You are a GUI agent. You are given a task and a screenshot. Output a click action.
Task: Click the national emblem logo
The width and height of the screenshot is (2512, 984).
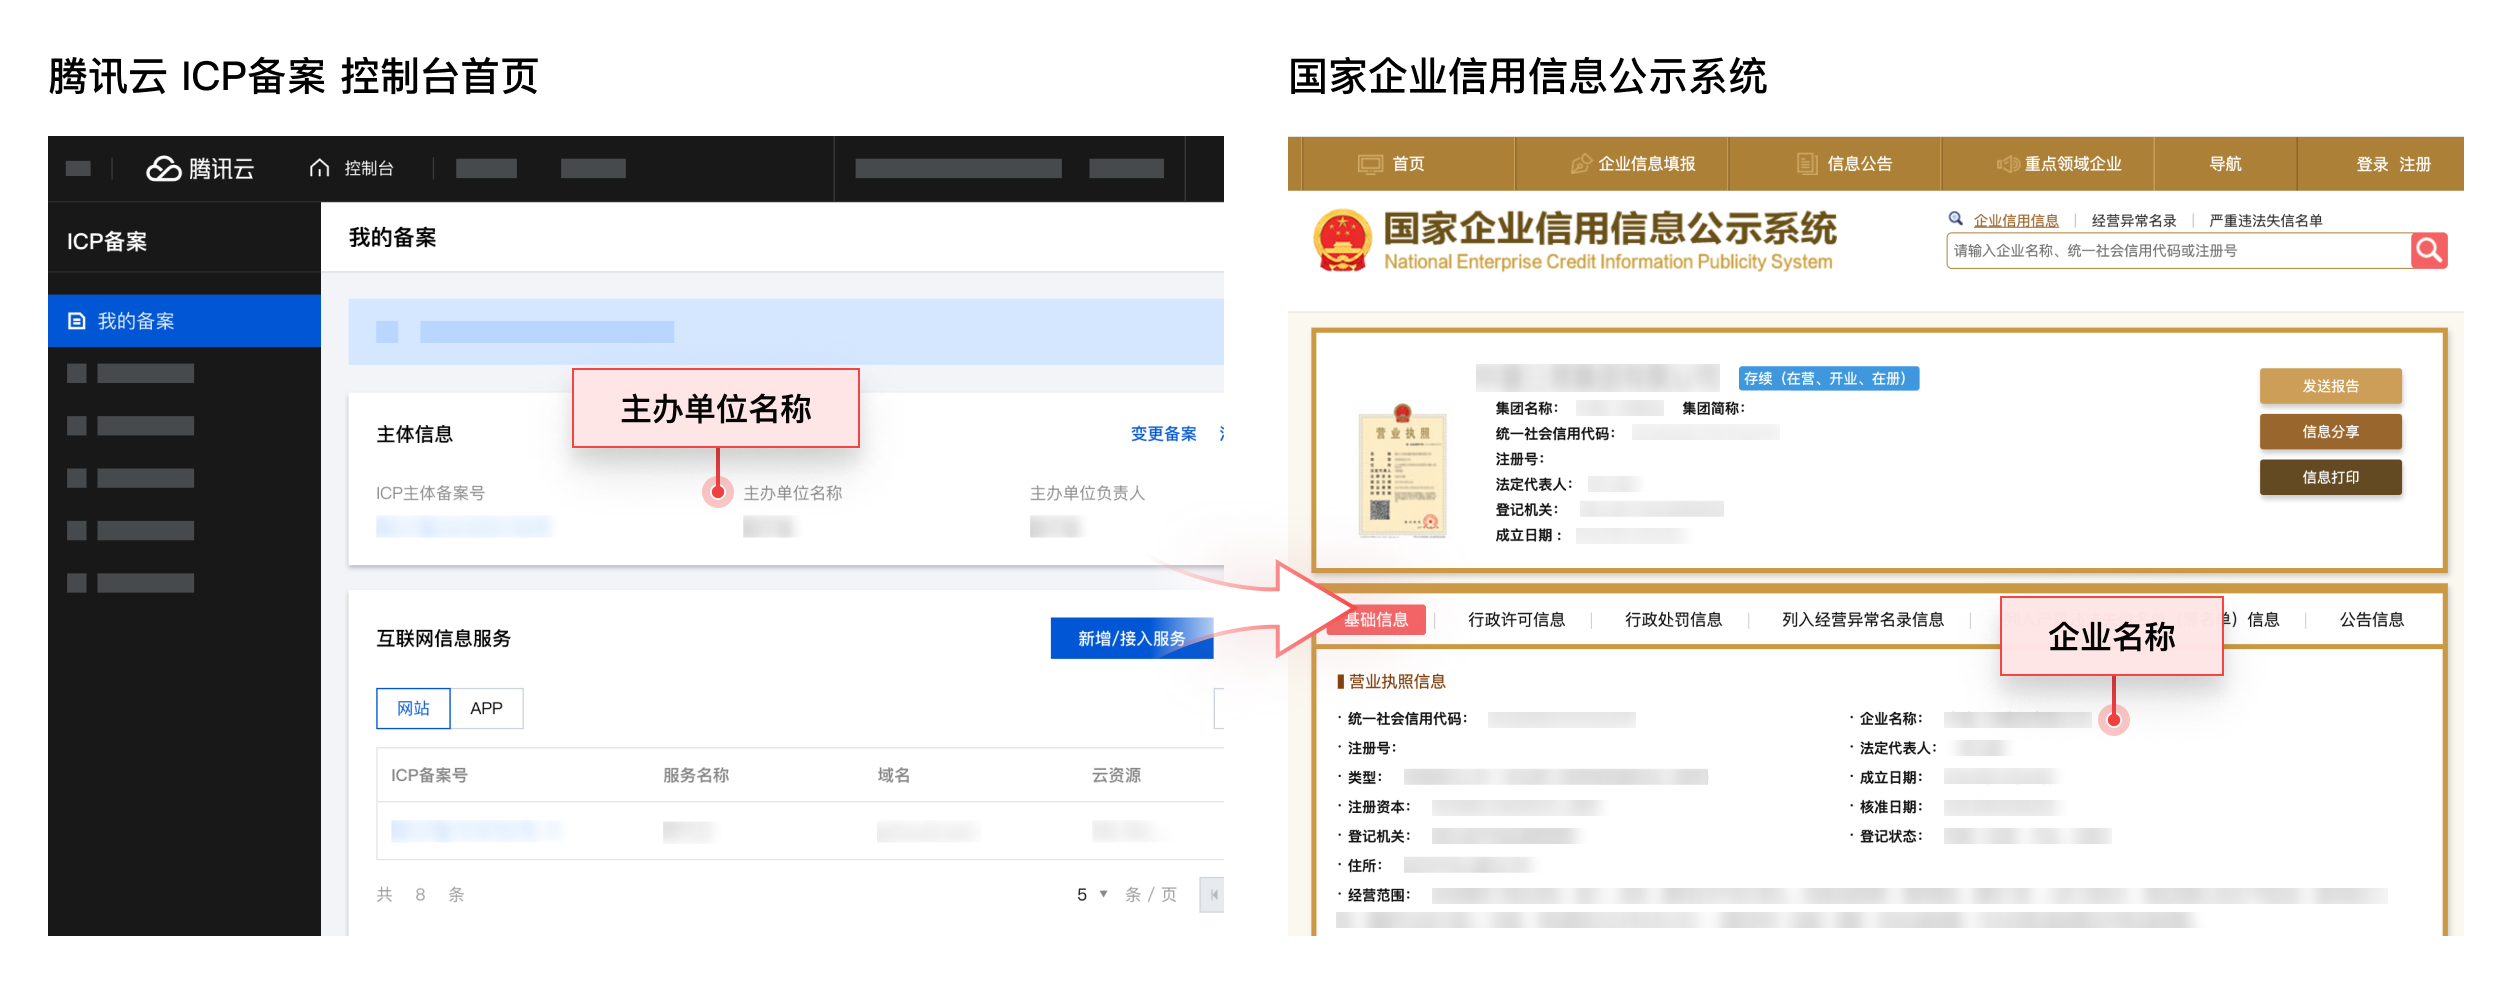click(x=1343, y=240)
